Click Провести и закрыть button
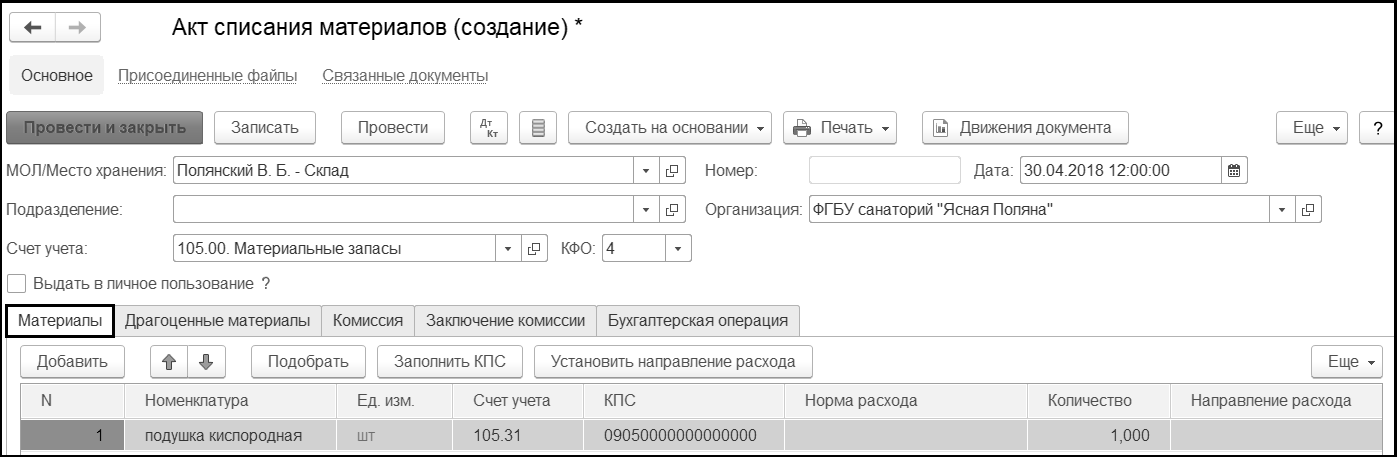Image resolution: width=1397 pixels, height=457 pixels. [x=105, y=128]
